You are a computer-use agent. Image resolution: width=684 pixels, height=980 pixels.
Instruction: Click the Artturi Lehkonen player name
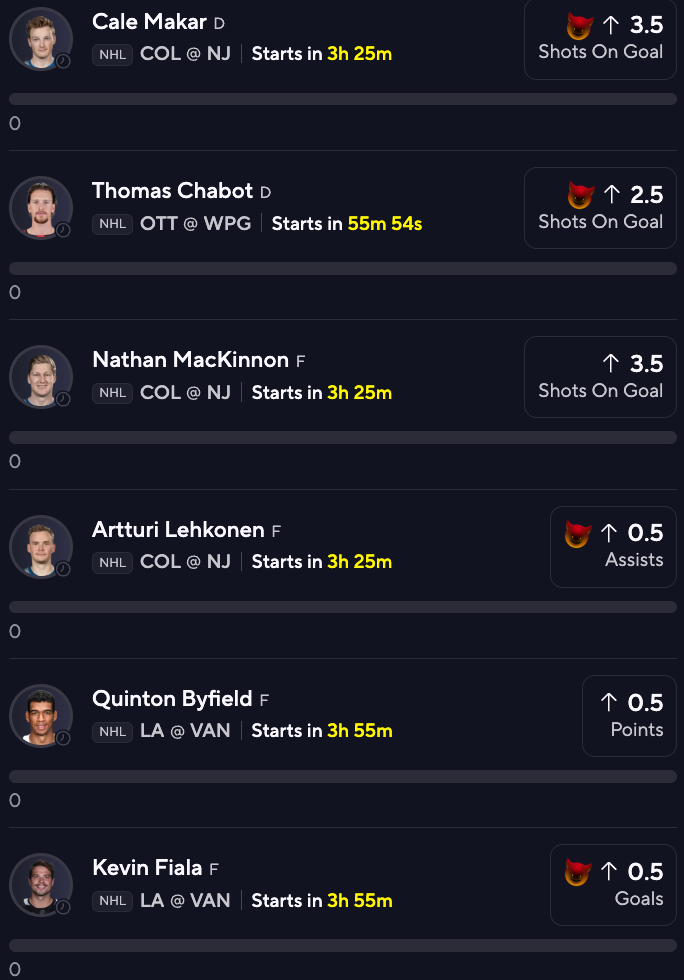tap(178, 530)
